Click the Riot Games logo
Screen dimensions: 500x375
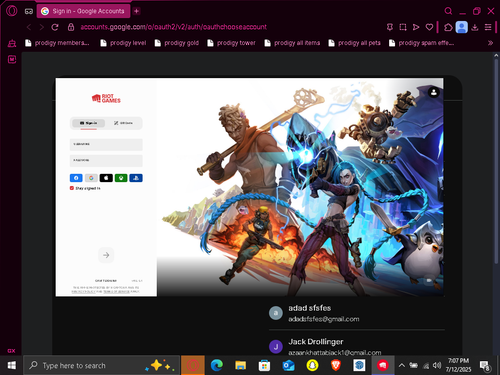coord(106,98)
